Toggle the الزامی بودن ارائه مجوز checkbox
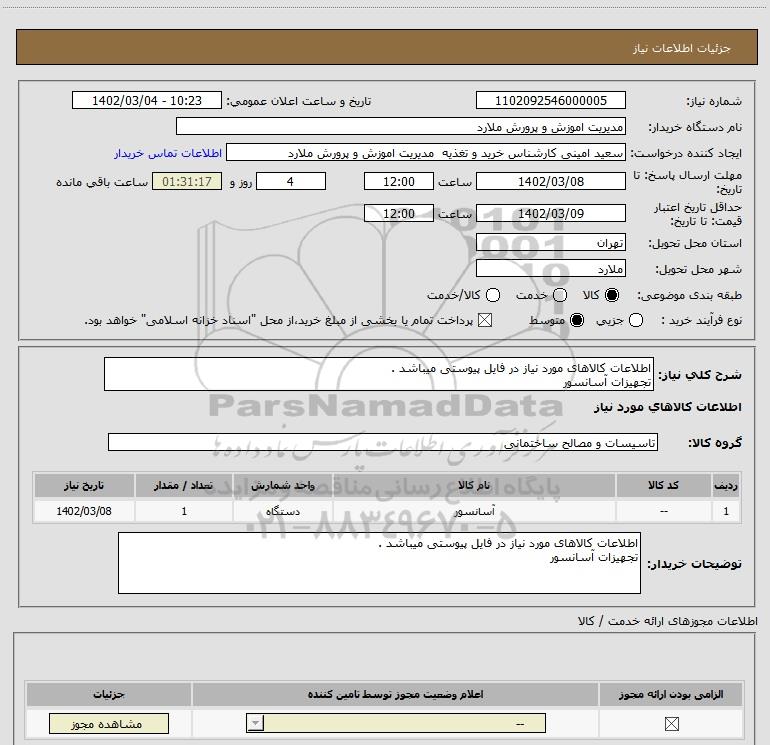Image resolution: width=770 pixels, height=745 pixels. tap(671, 723)
